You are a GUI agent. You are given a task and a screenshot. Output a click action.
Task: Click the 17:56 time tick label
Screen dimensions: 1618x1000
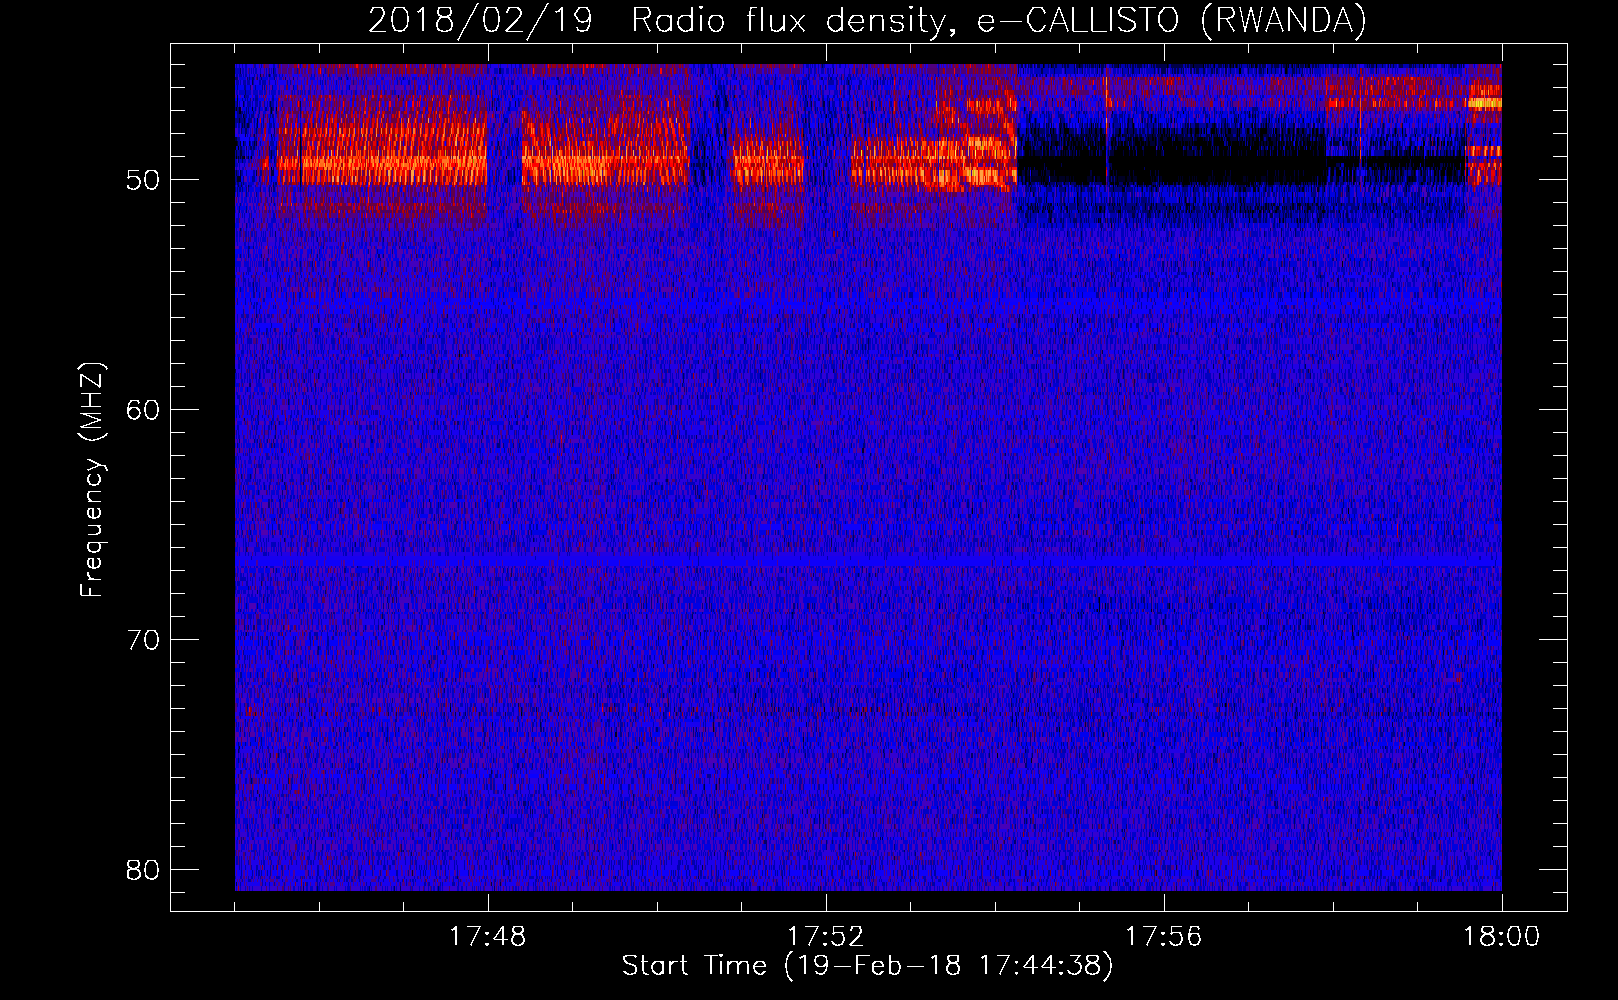coord(1164,937)
